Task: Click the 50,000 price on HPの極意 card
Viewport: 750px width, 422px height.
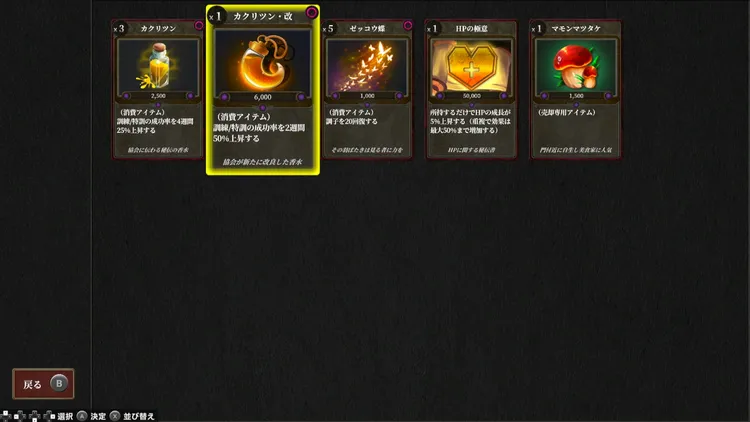Action: (x=472, y=96)
